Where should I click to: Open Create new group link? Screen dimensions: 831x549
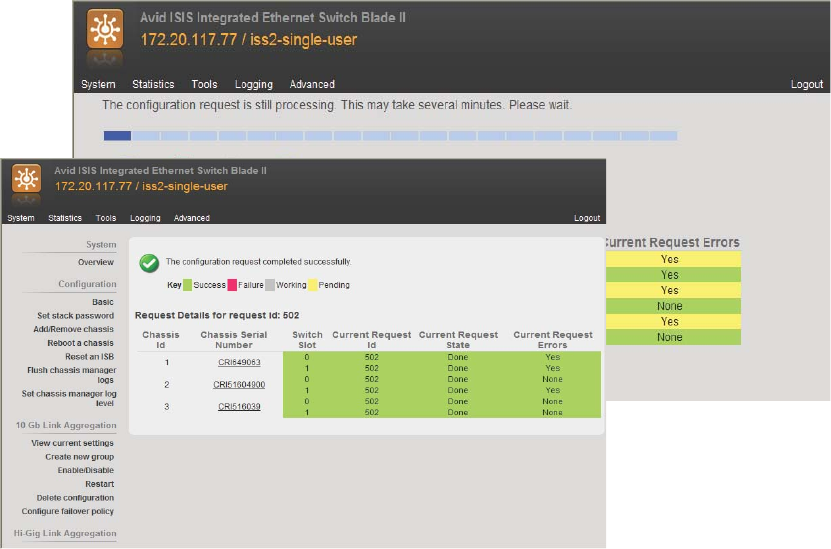click(79, 457)
